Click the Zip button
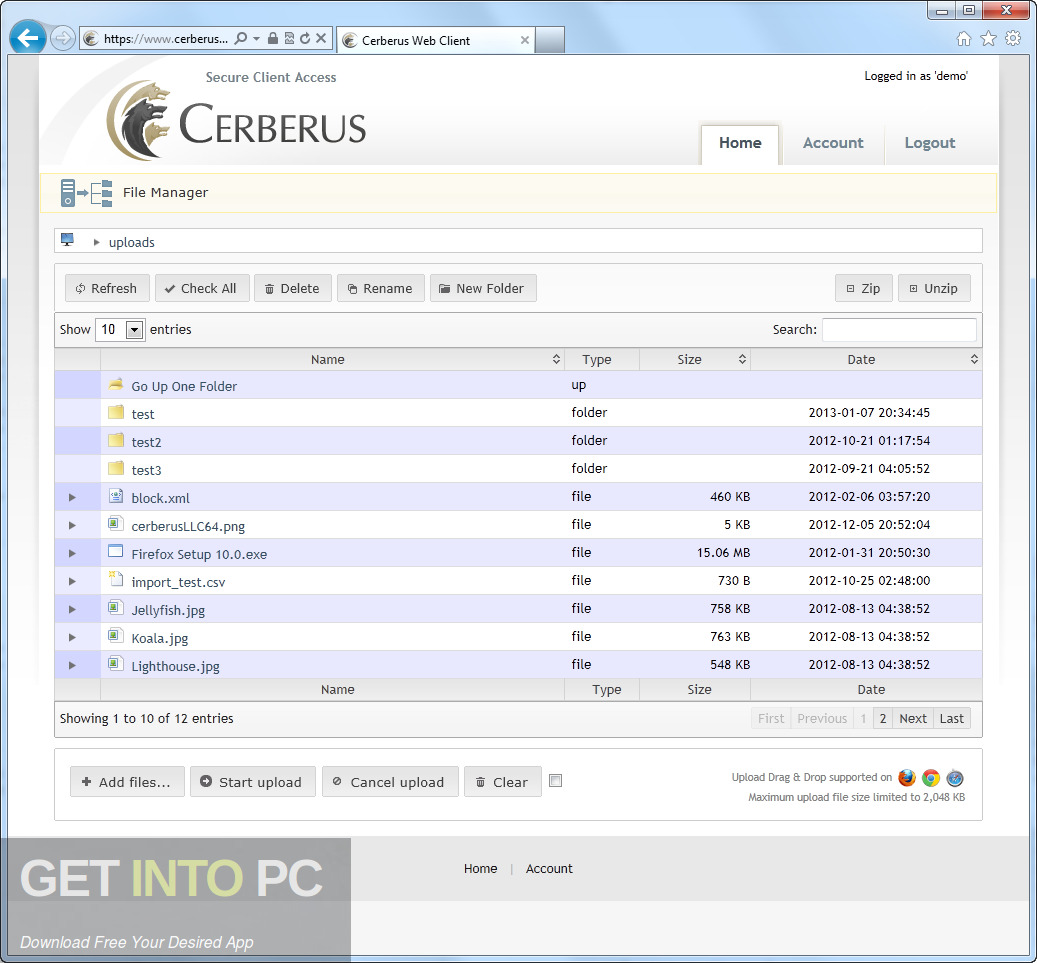Screen dimensions: 1037x963 point(864,288)
